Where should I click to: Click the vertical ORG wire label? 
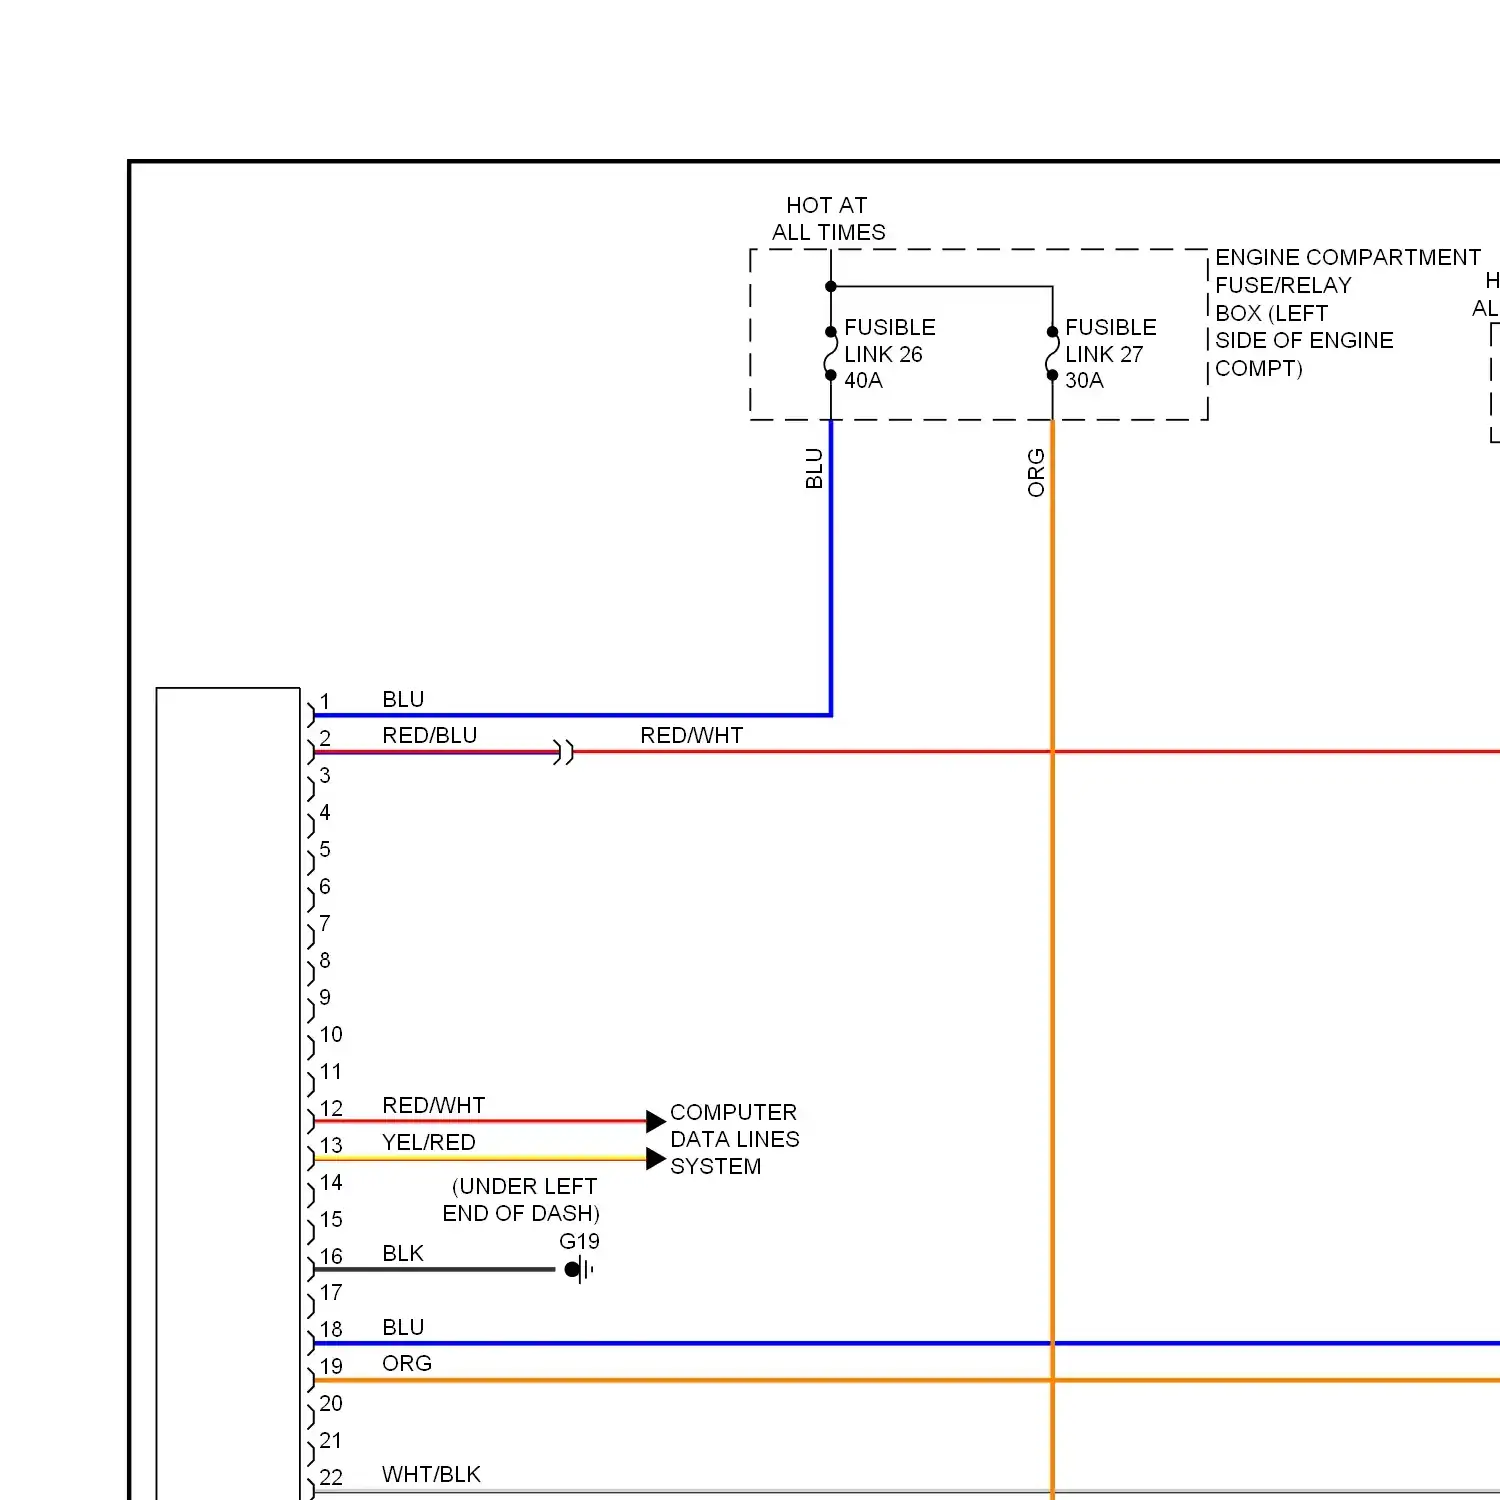[x=1036, y=472]
